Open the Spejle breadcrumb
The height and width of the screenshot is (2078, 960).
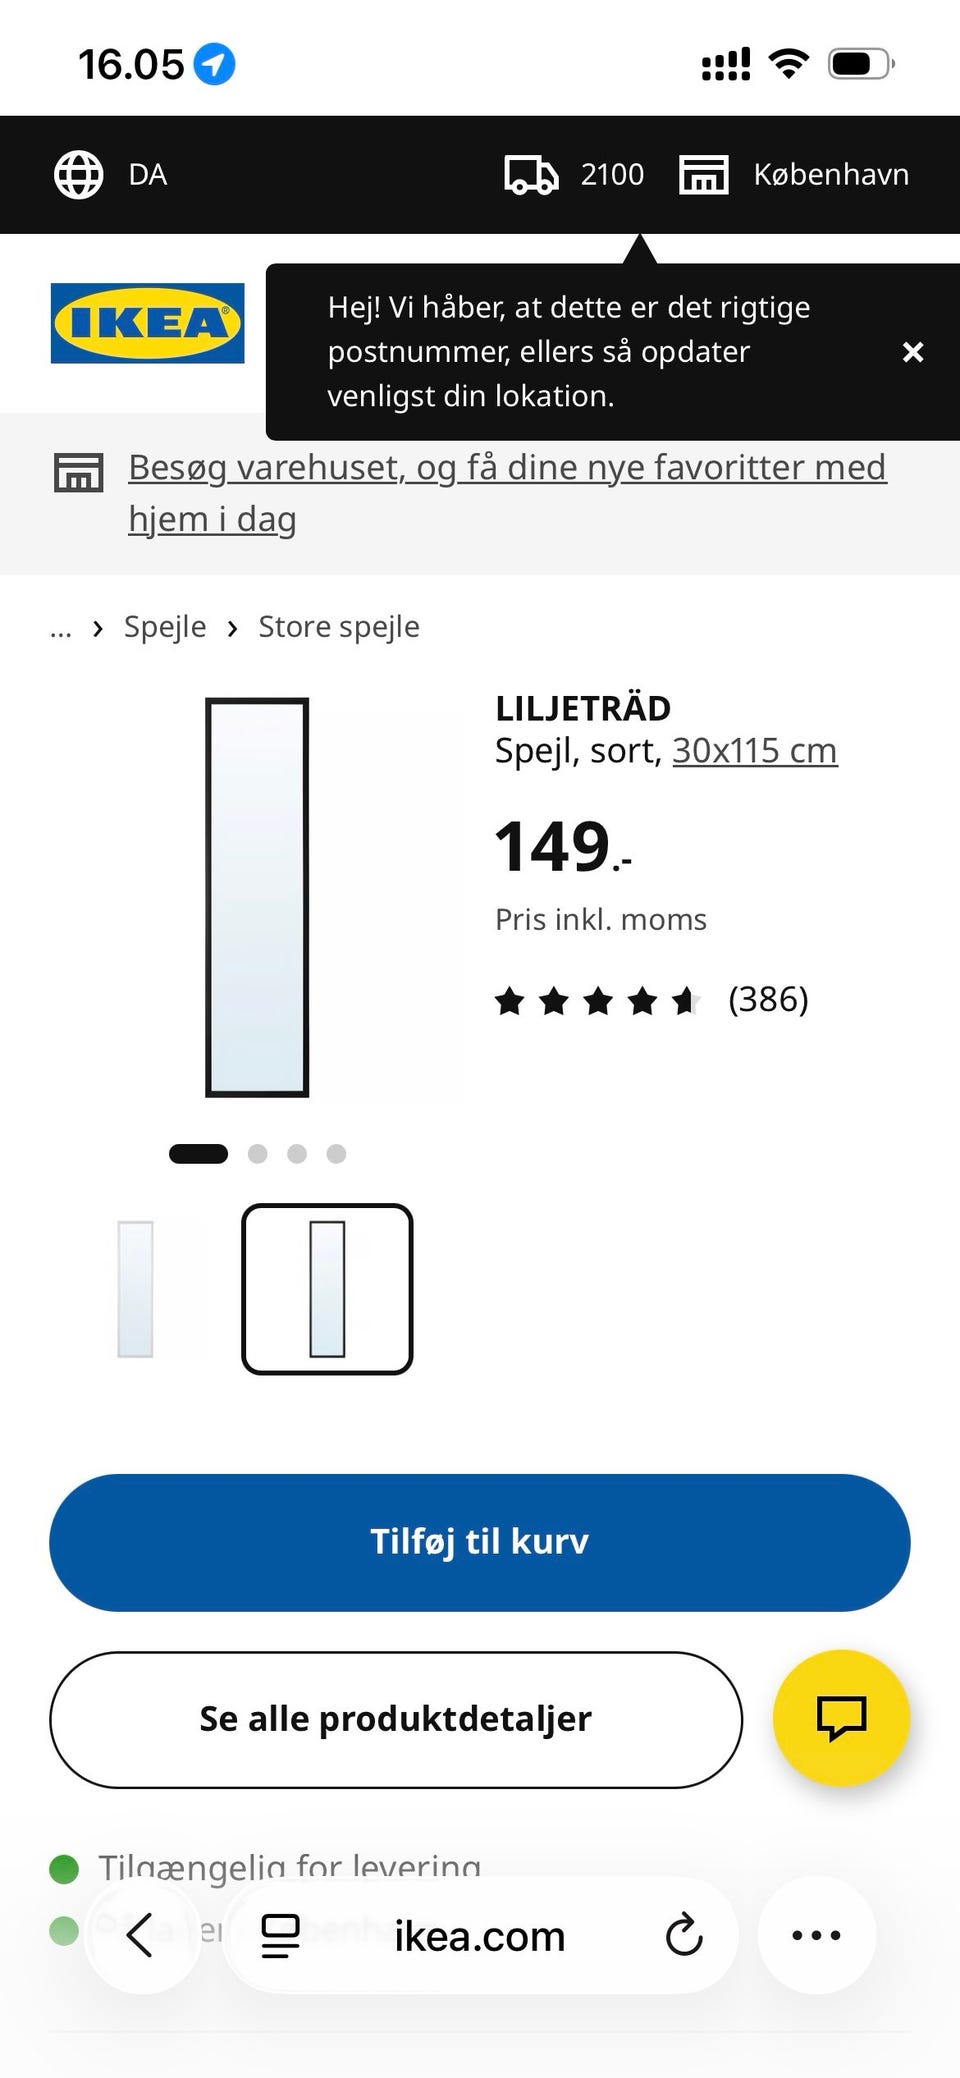[x=165, y=627]
